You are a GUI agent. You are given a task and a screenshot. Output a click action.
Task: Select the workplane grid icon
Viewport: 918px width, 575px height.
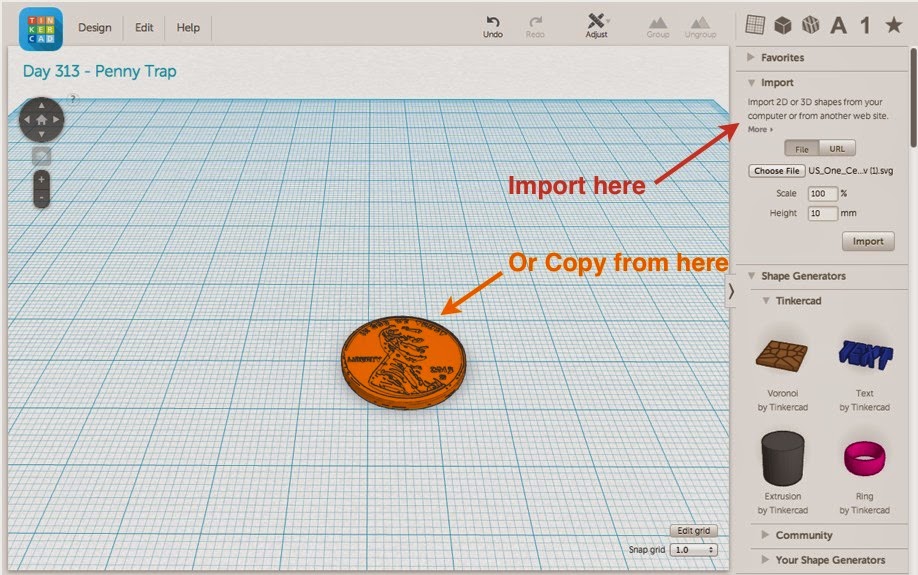tap(755, 25)
